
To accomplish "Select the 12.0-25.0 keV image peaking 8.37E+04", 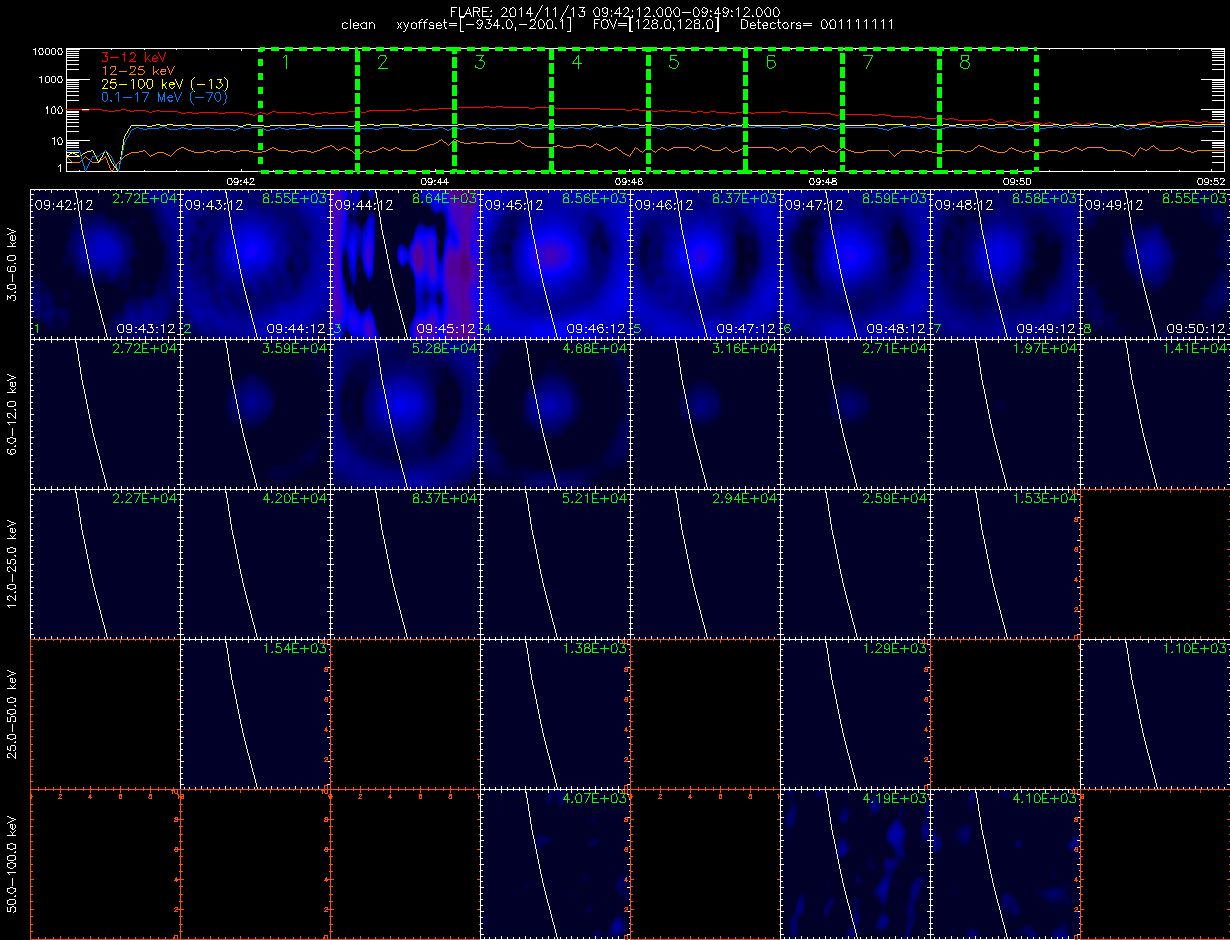I will (405, 563).
